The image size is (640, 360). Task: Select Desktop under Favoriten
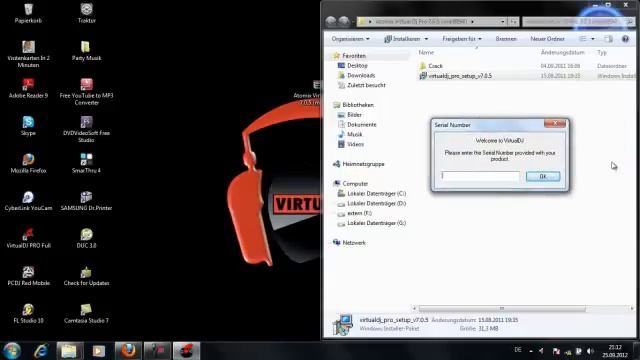click(x=357, y=65)
